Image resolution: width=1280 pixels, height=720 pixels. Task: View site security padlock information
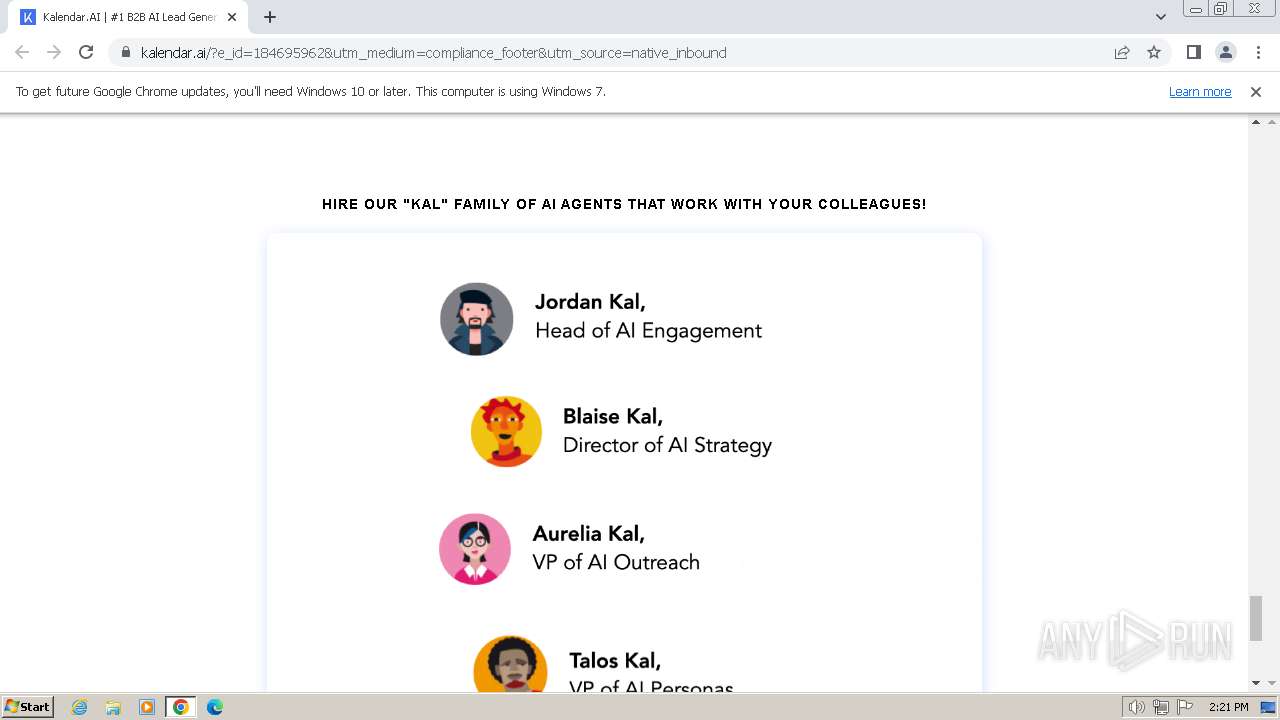[125, 53]
